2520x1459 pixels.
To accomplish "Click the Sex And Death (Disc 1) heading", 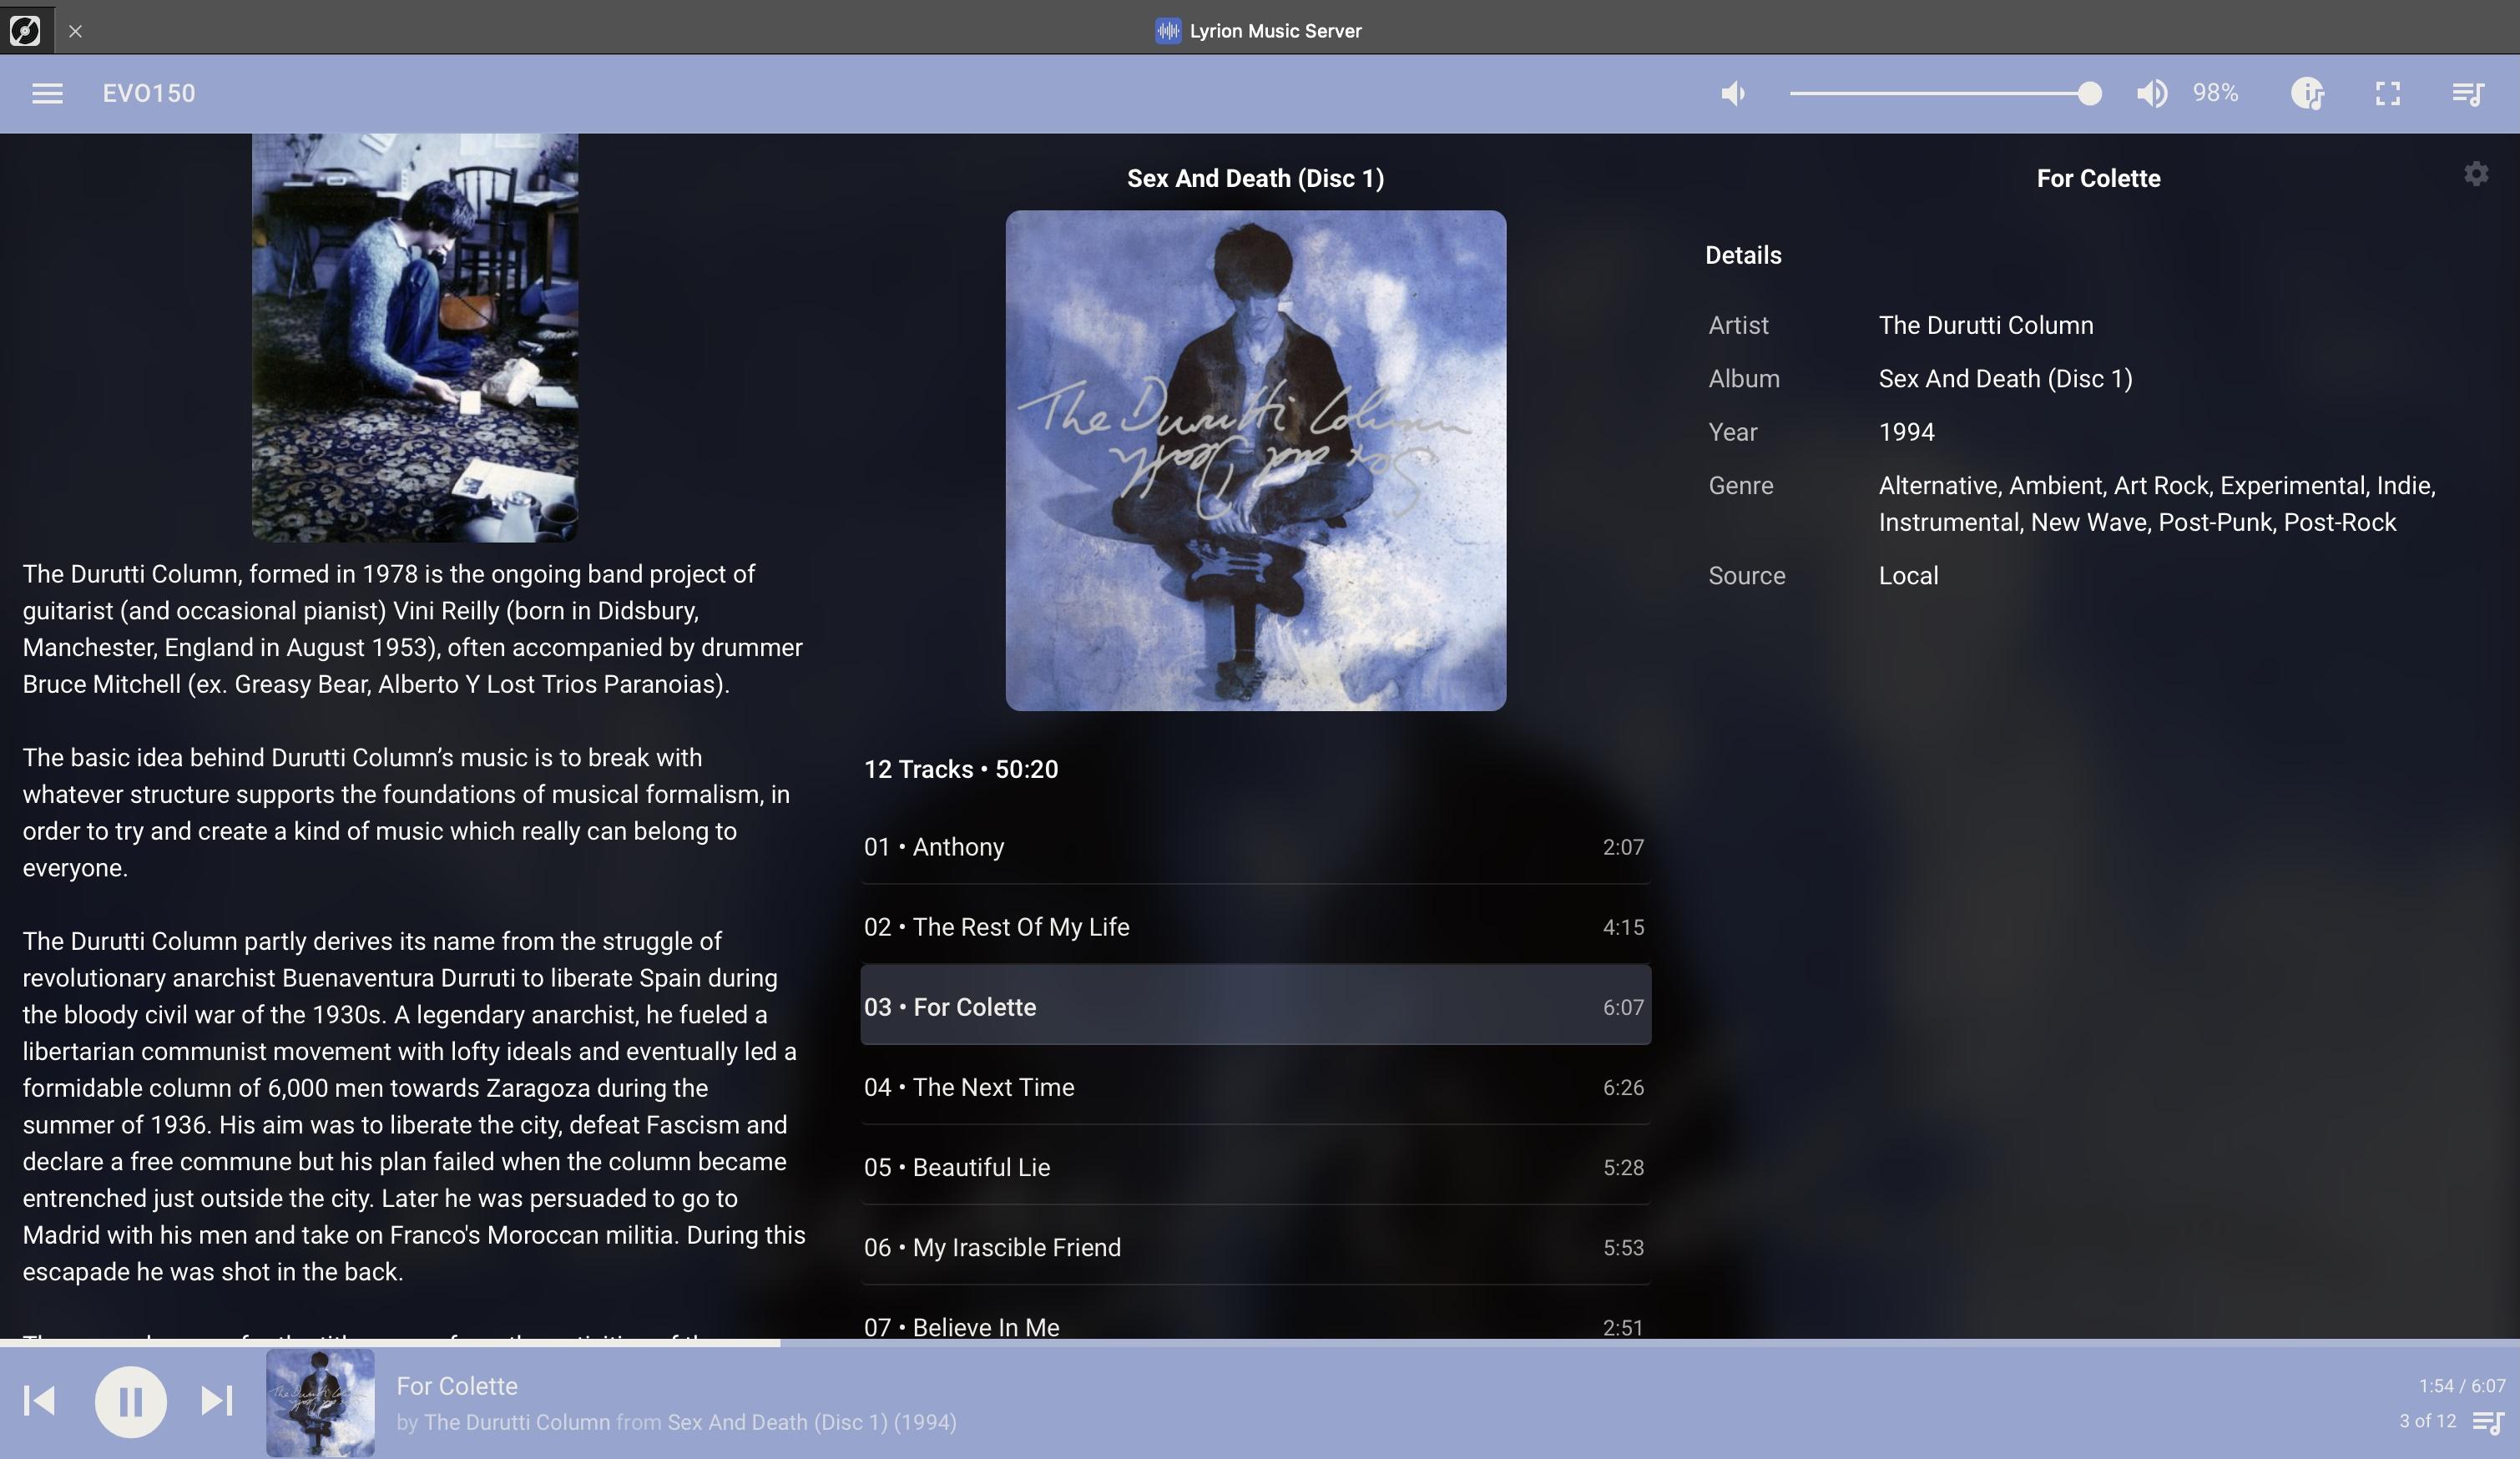I will (1255, 178).
